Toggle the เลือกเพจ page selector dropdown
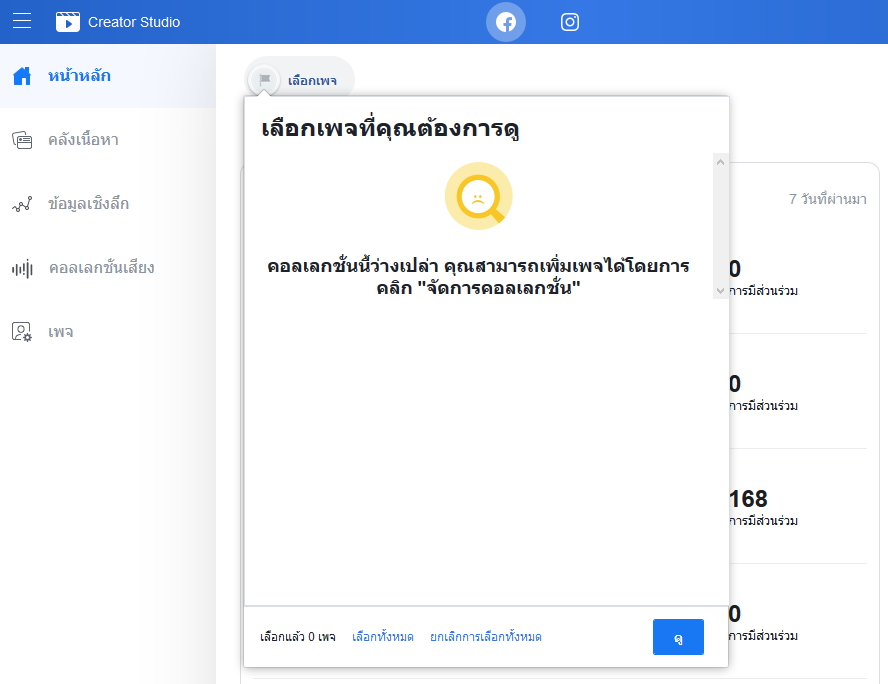The image size is (888, 684). tap(300, 80)
